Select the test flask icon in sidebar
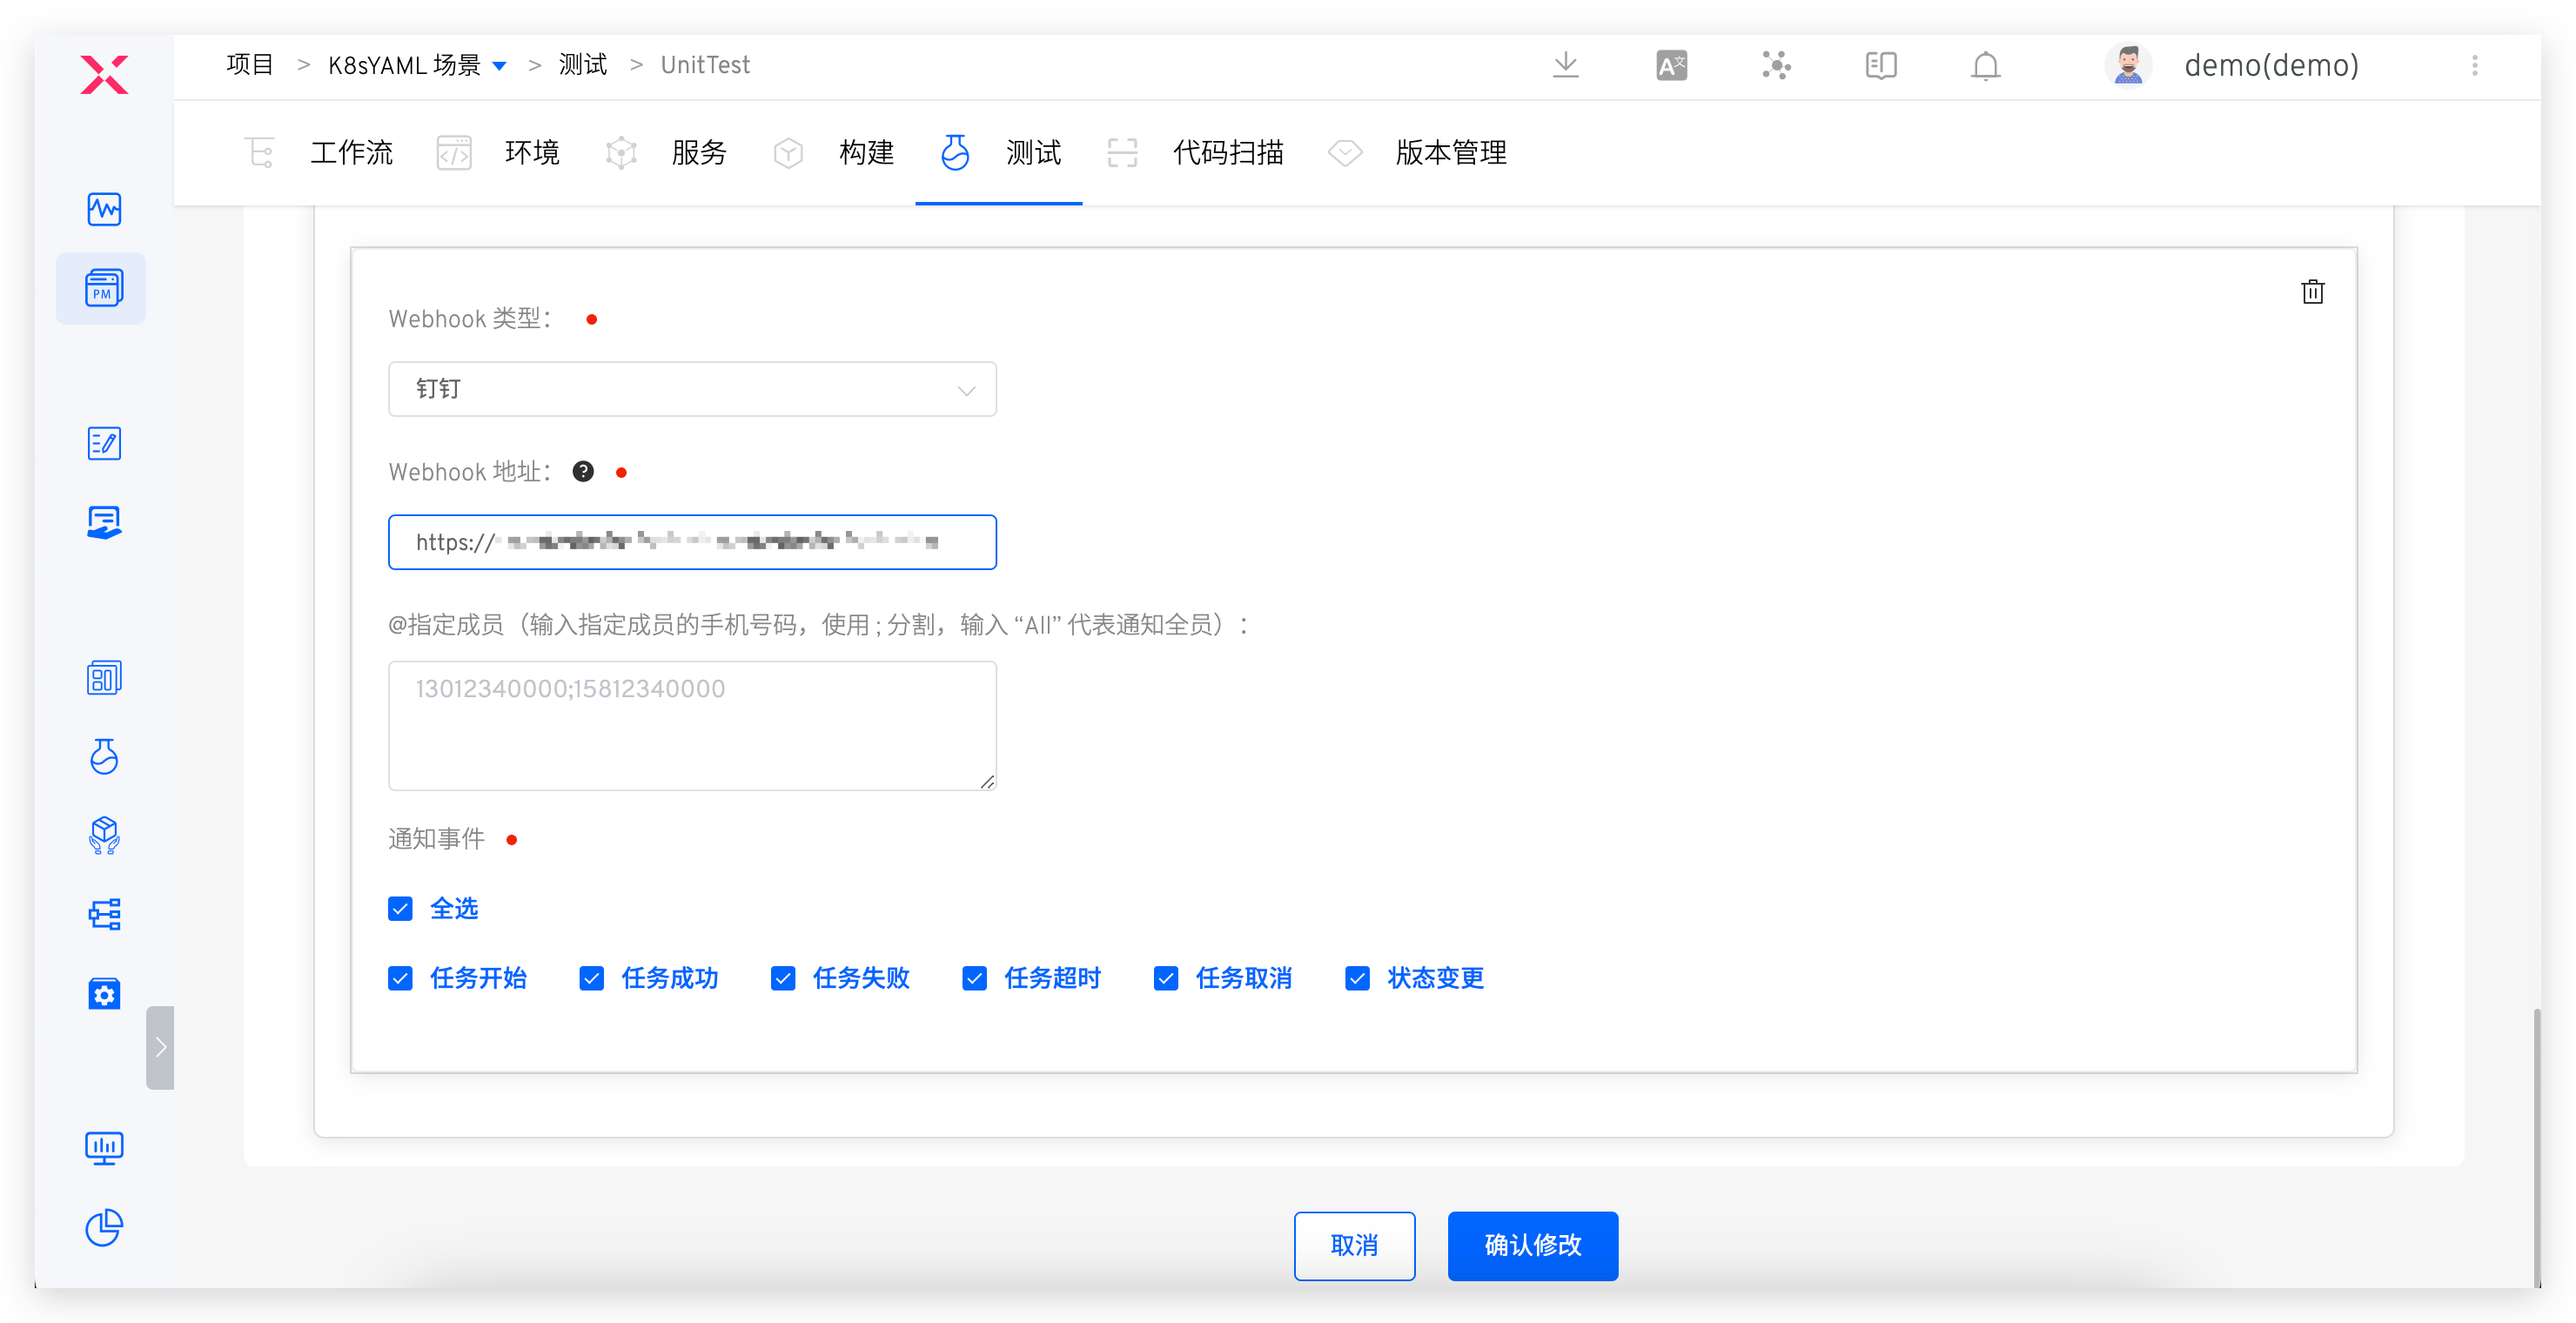Image resolution: width=2576 pixels, height=1323 pixels. point(103,757)
